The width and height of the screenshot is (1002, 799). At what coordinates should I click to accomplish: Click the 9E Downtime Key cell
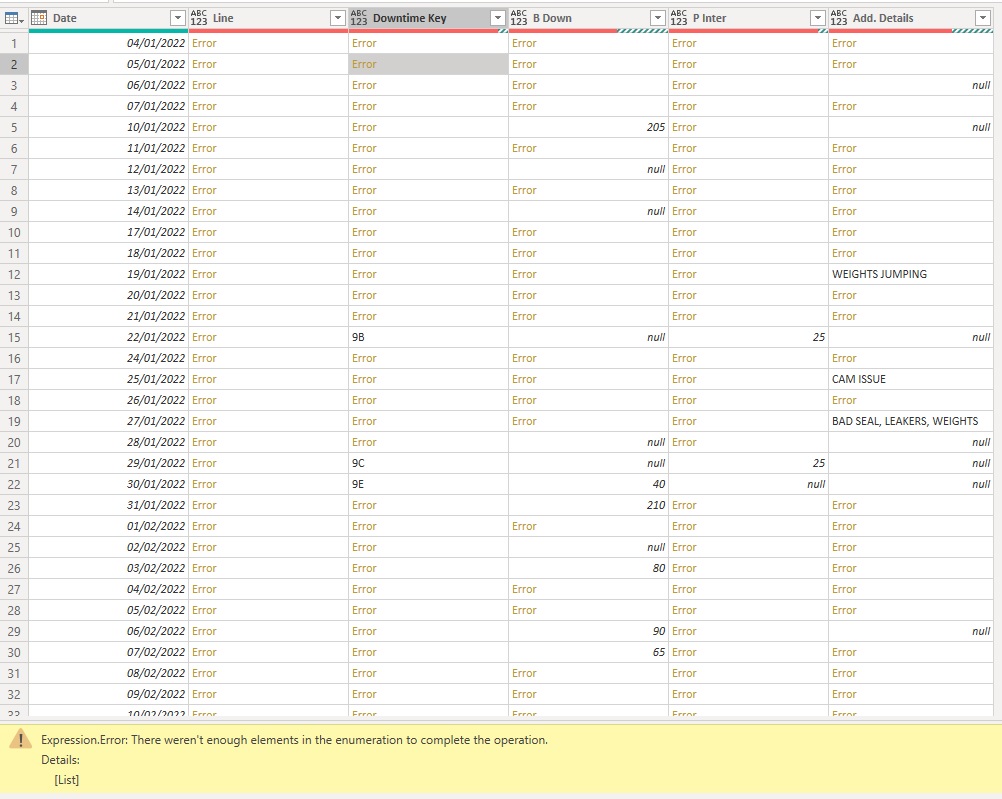pyautogui.click(x=428, y=485)
